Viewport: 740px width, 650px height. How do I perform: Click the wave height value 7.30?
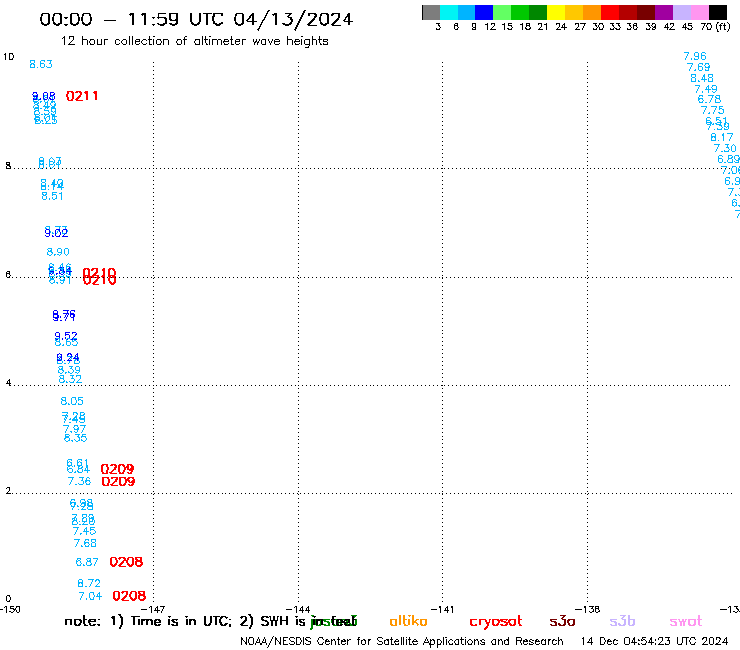pos(725,149)
